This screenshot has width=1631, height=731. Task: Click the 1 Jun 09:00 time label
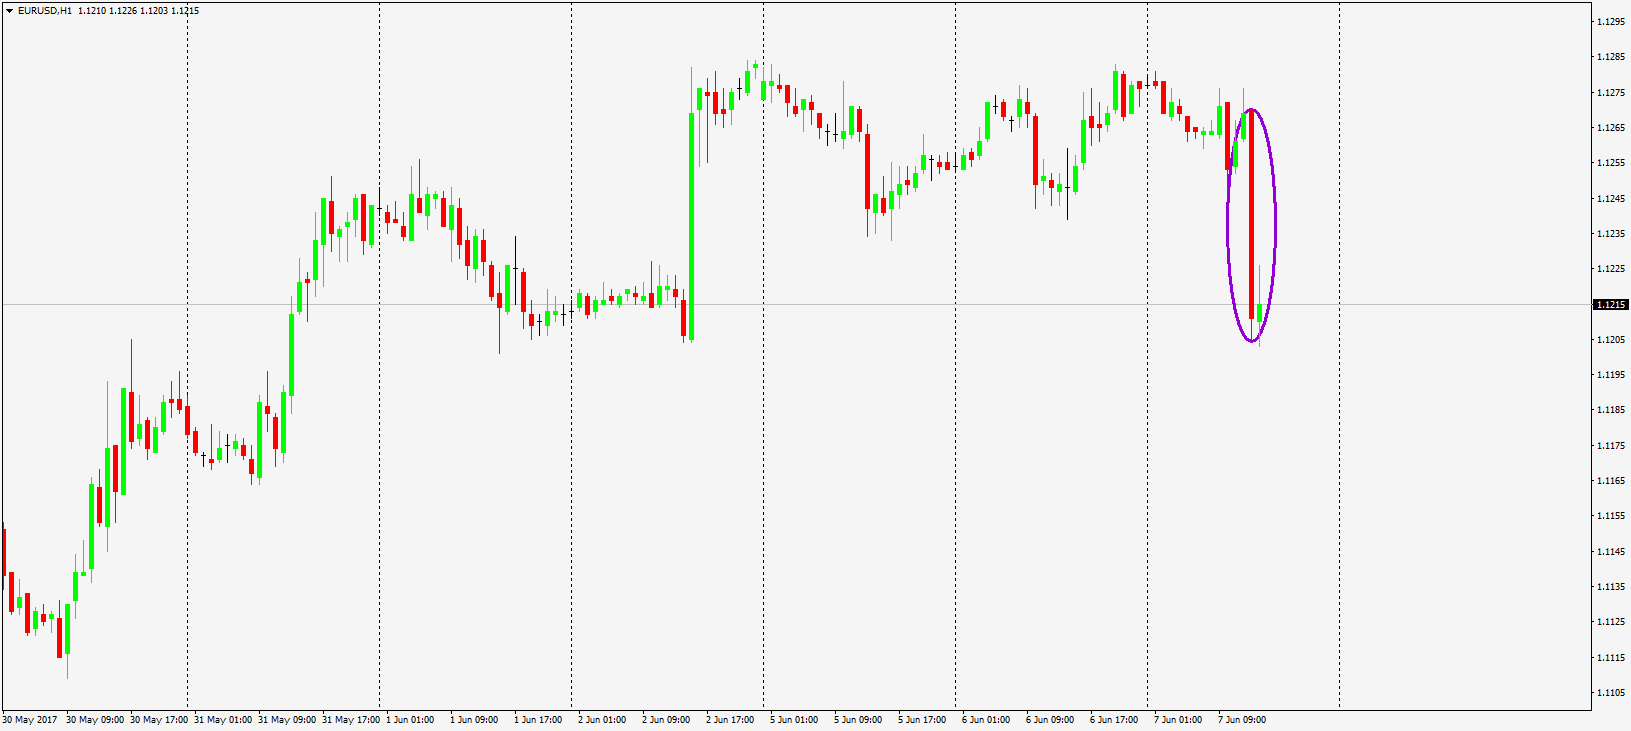(474, 720)
